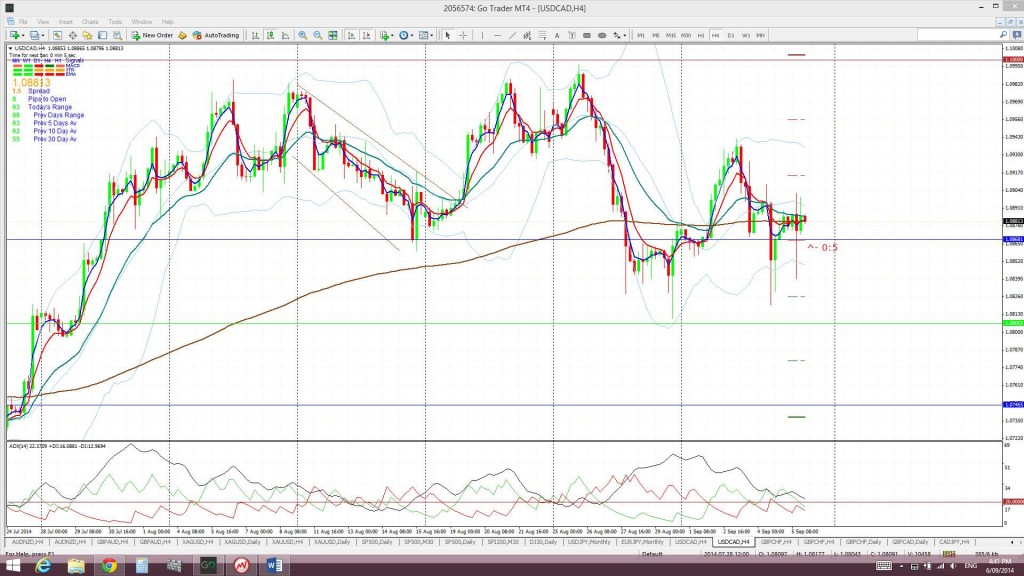Image resolution: width=1024 pixels, height=576 pixels.
Task: Choose the Candlestick chart type
Action: 271,35
